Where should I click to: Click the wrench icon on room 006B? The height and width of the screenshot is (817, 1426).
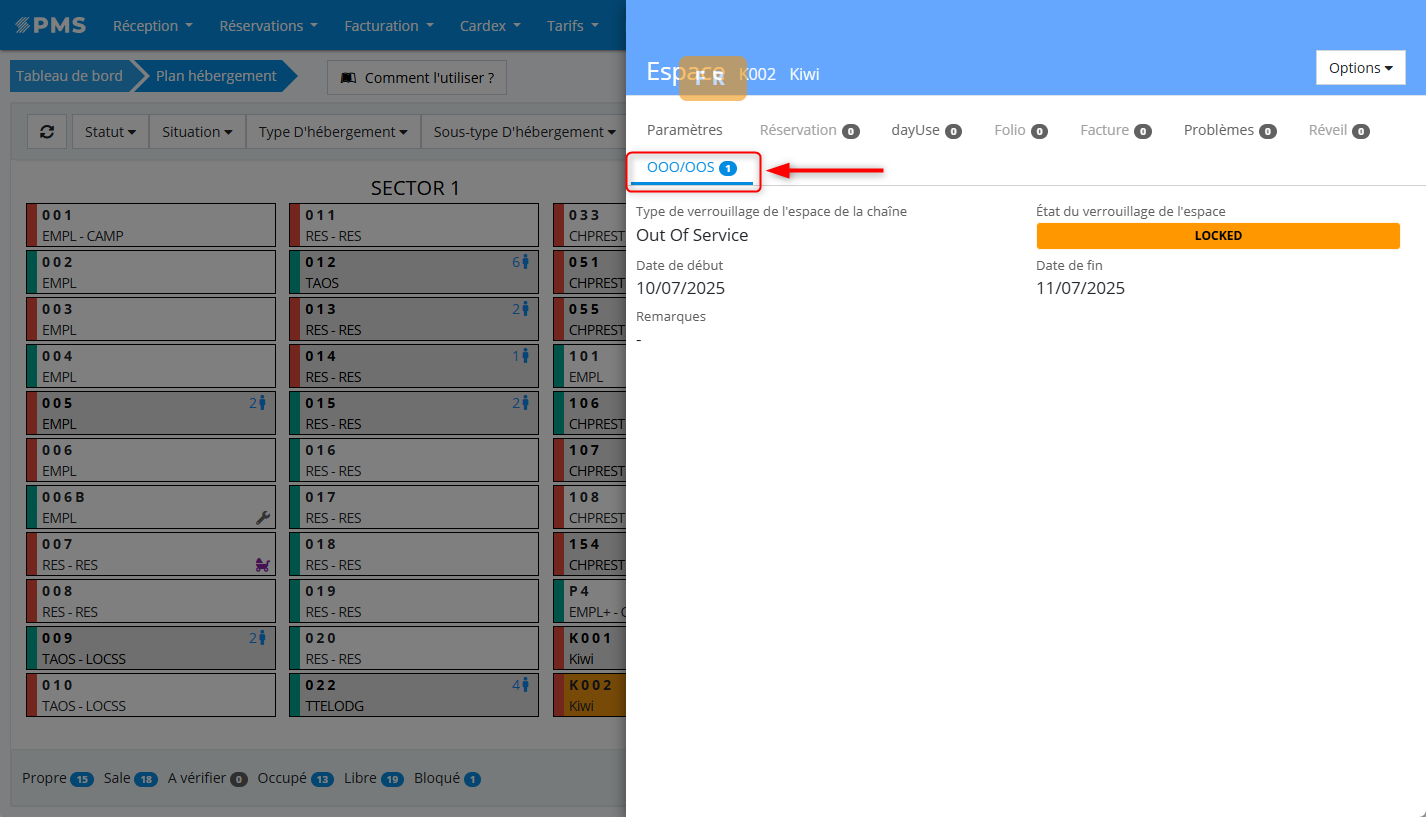pos(263,517)
